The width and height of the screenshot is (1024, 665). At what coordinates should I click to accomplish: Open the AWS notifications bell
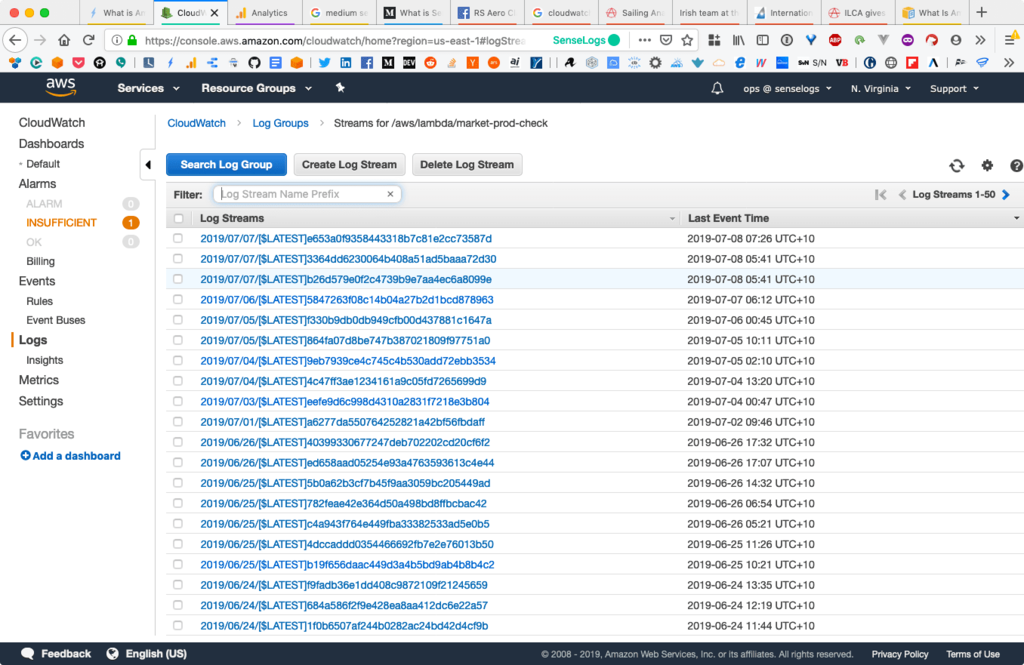717,88
